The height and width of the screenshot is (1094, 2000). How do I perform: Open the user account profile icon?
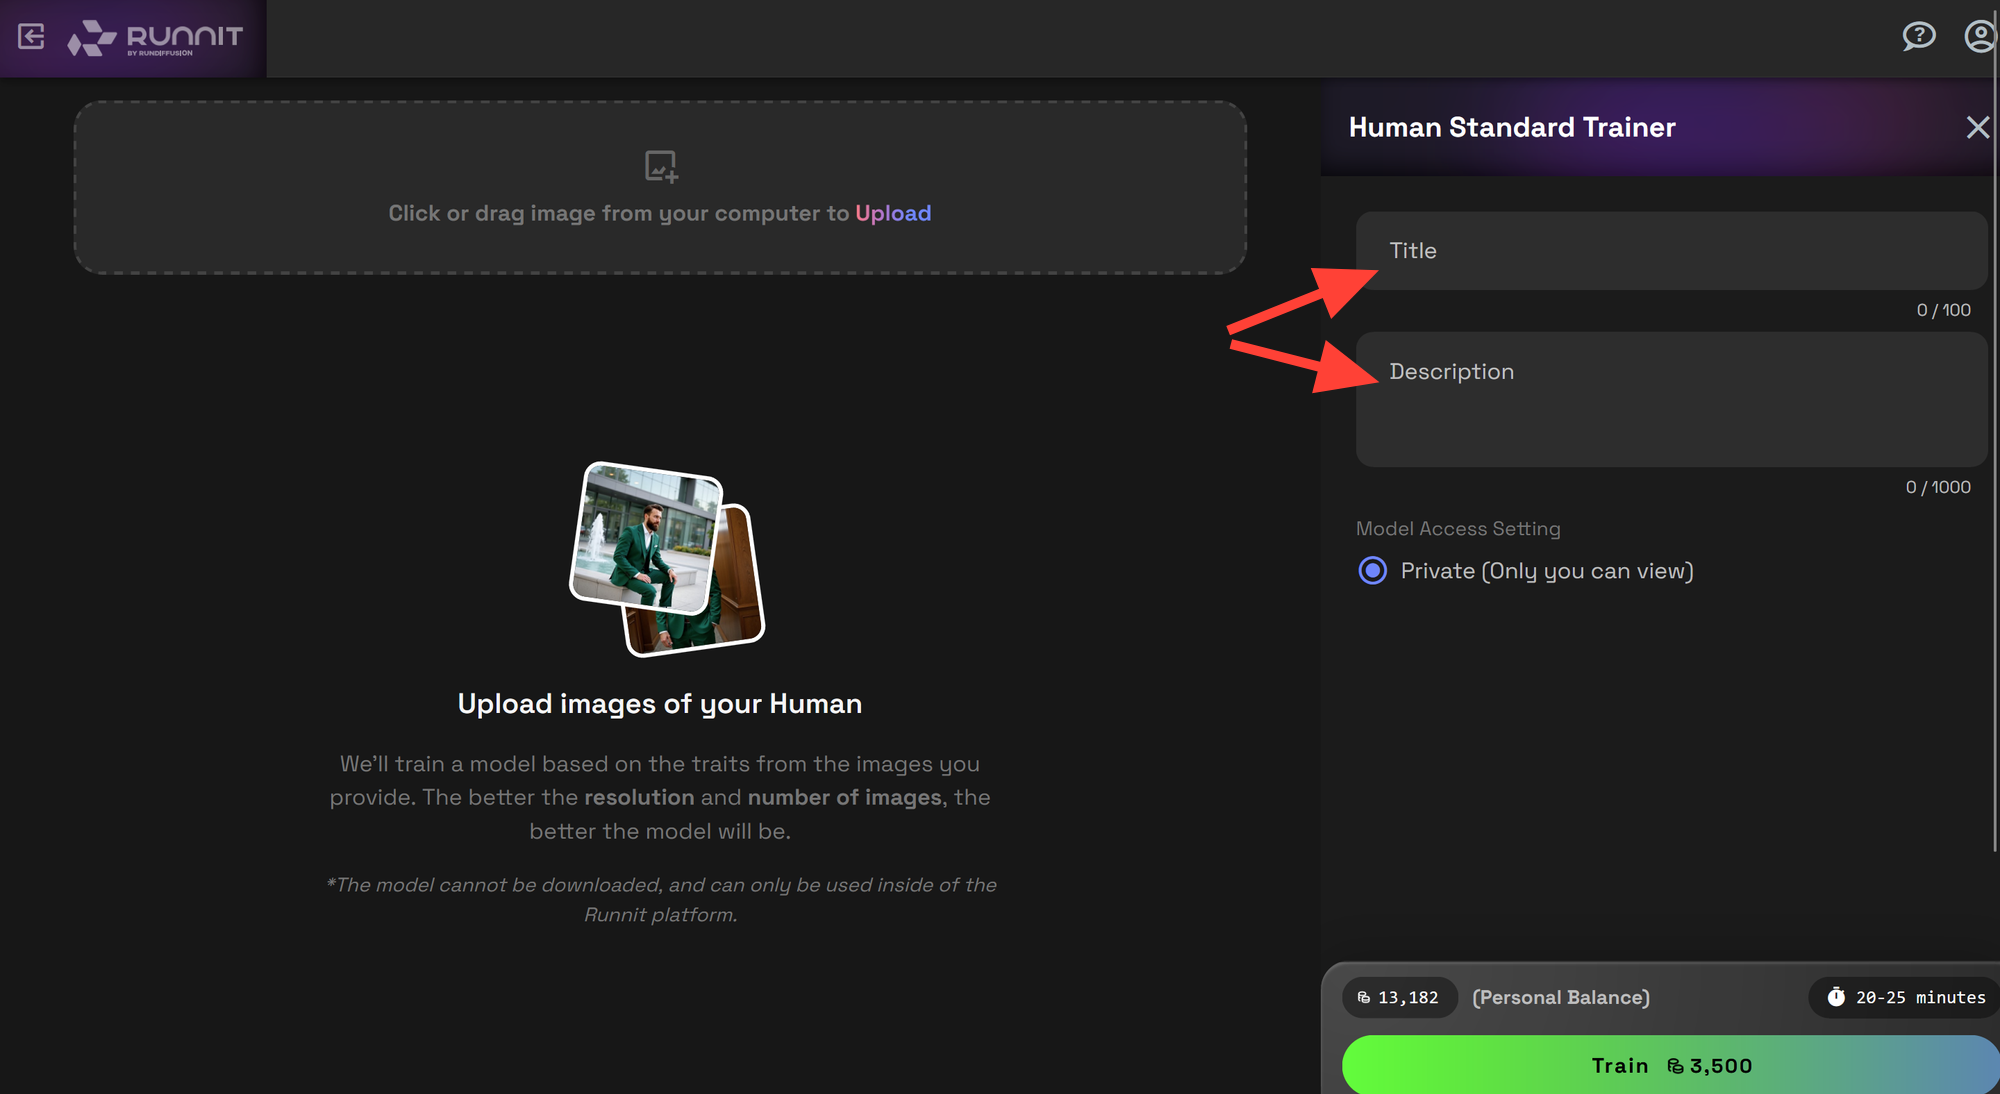1980,37
